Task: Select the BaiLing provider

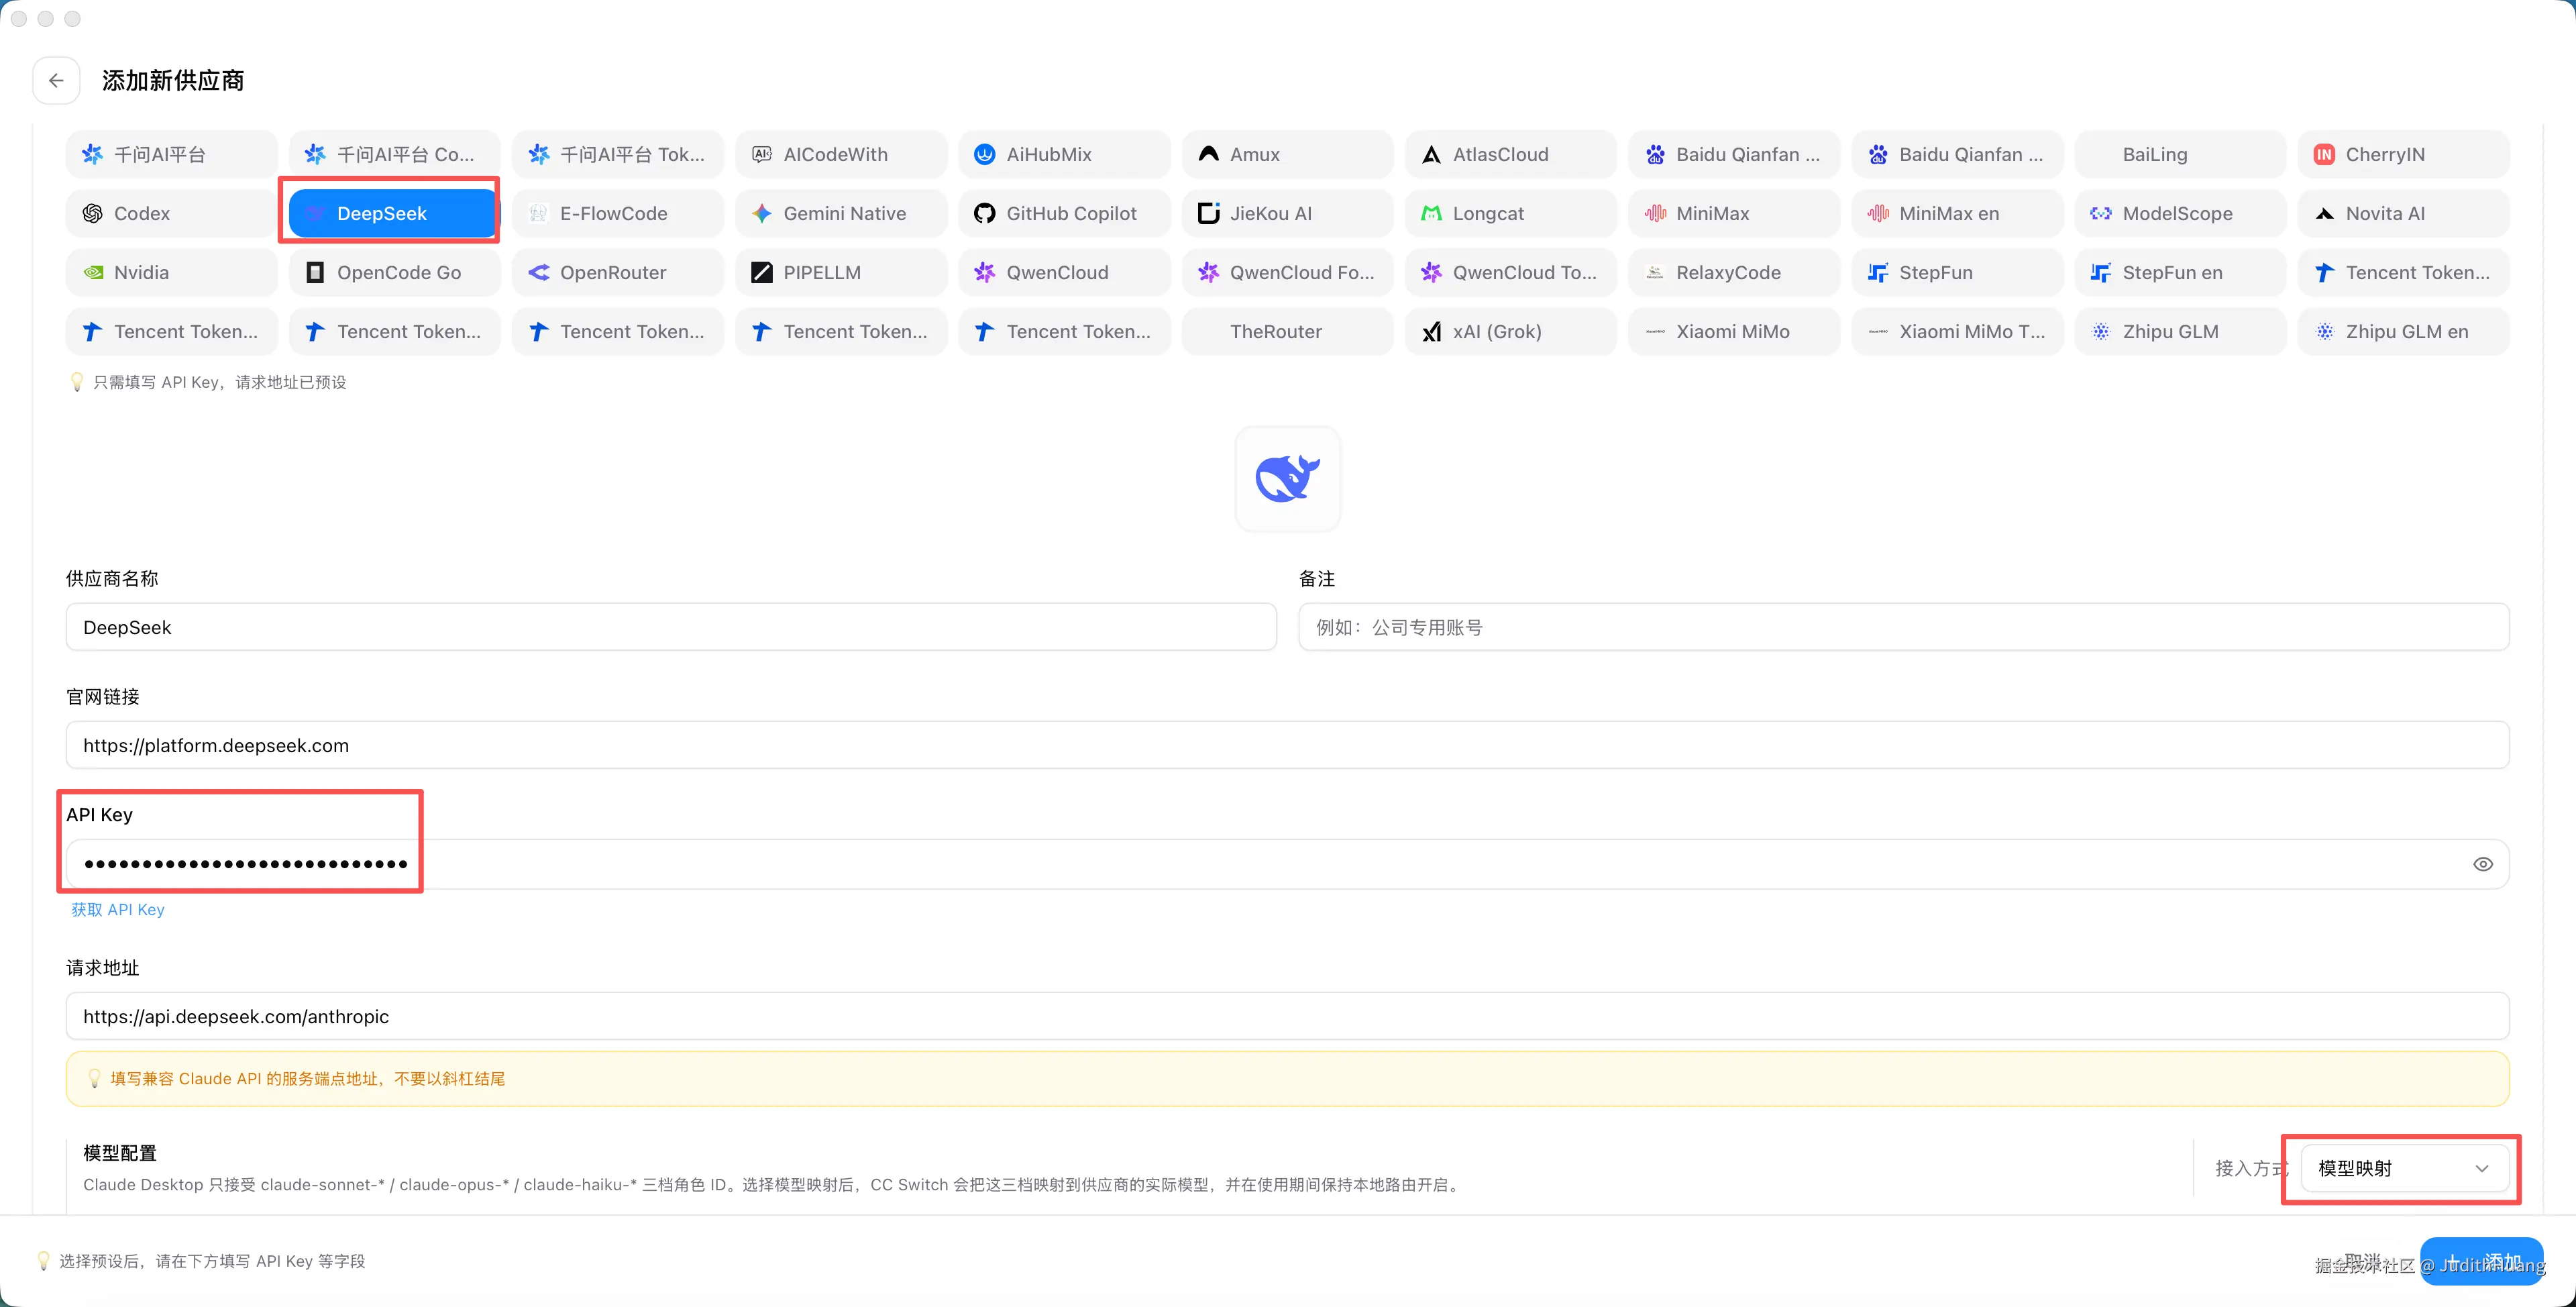Action: coord(2180,154)
